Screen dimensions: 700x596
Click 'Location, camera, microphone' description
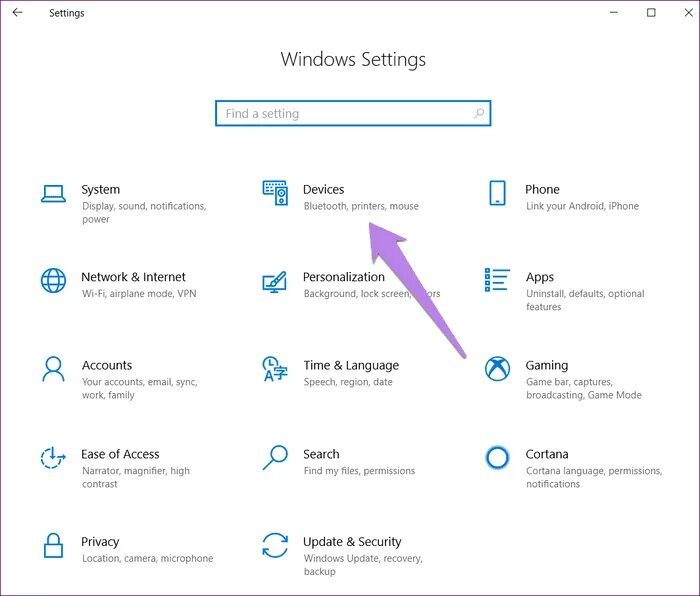tap(147, 558)
